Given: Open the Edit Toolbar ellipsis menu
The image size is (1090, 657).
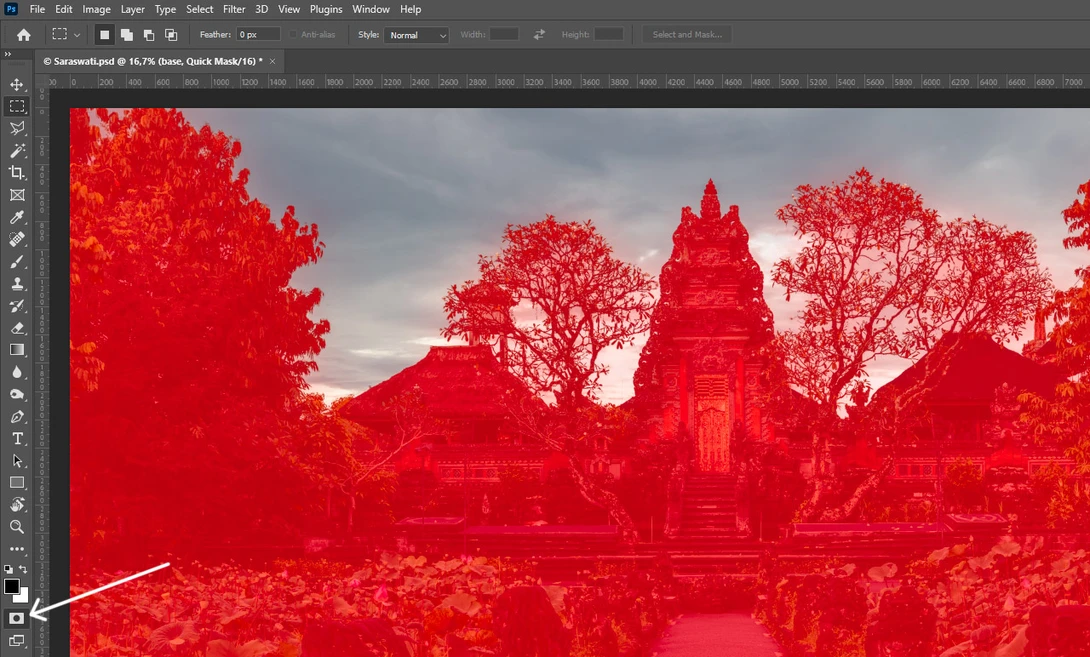Looking at the screenshot, I should tap(17, 549).
